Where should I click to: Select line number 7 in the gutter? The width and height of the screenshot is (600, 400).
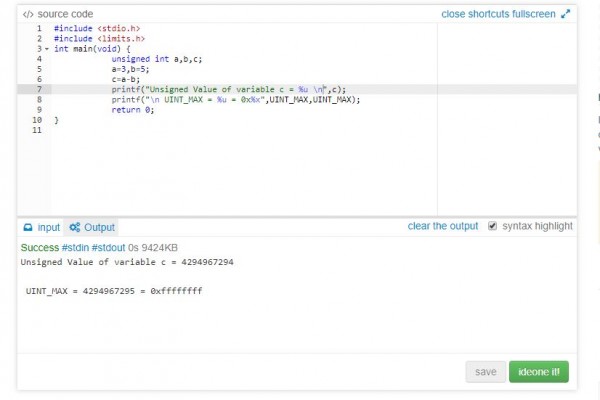point(38,89)
